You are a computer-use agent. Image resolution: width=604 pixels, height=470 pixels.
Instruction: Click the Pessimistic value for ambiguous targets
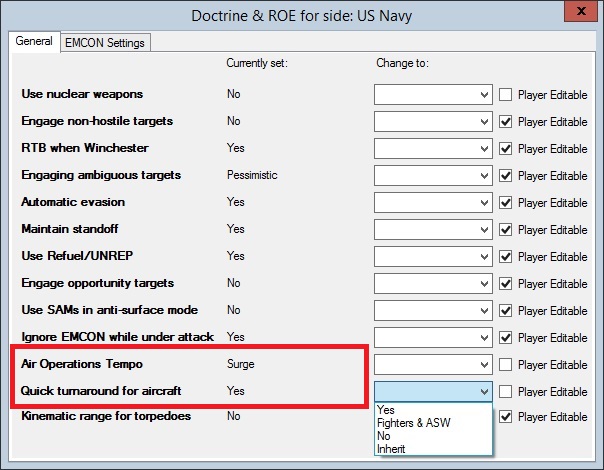pyautogui.click(x=252, y=175)
